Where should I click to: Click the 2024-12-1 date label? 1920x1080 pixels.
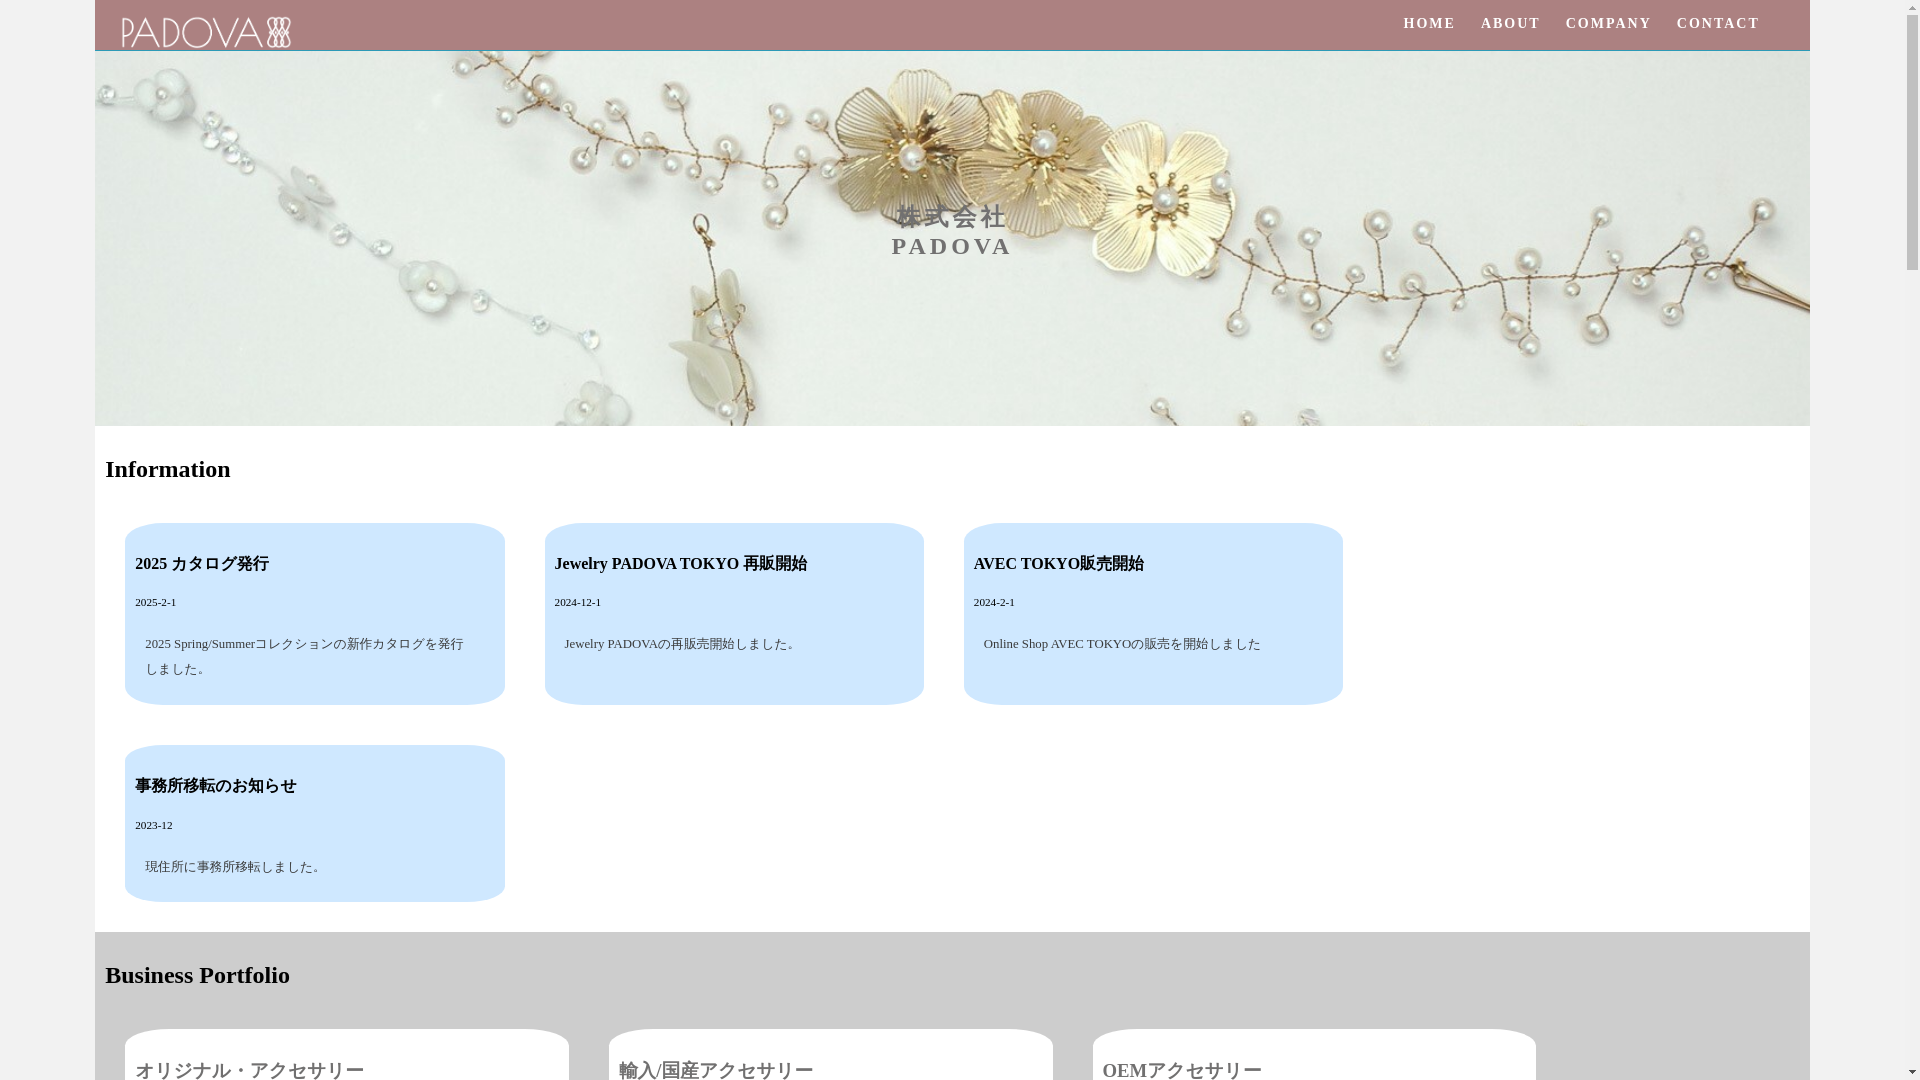click(578, 602)
